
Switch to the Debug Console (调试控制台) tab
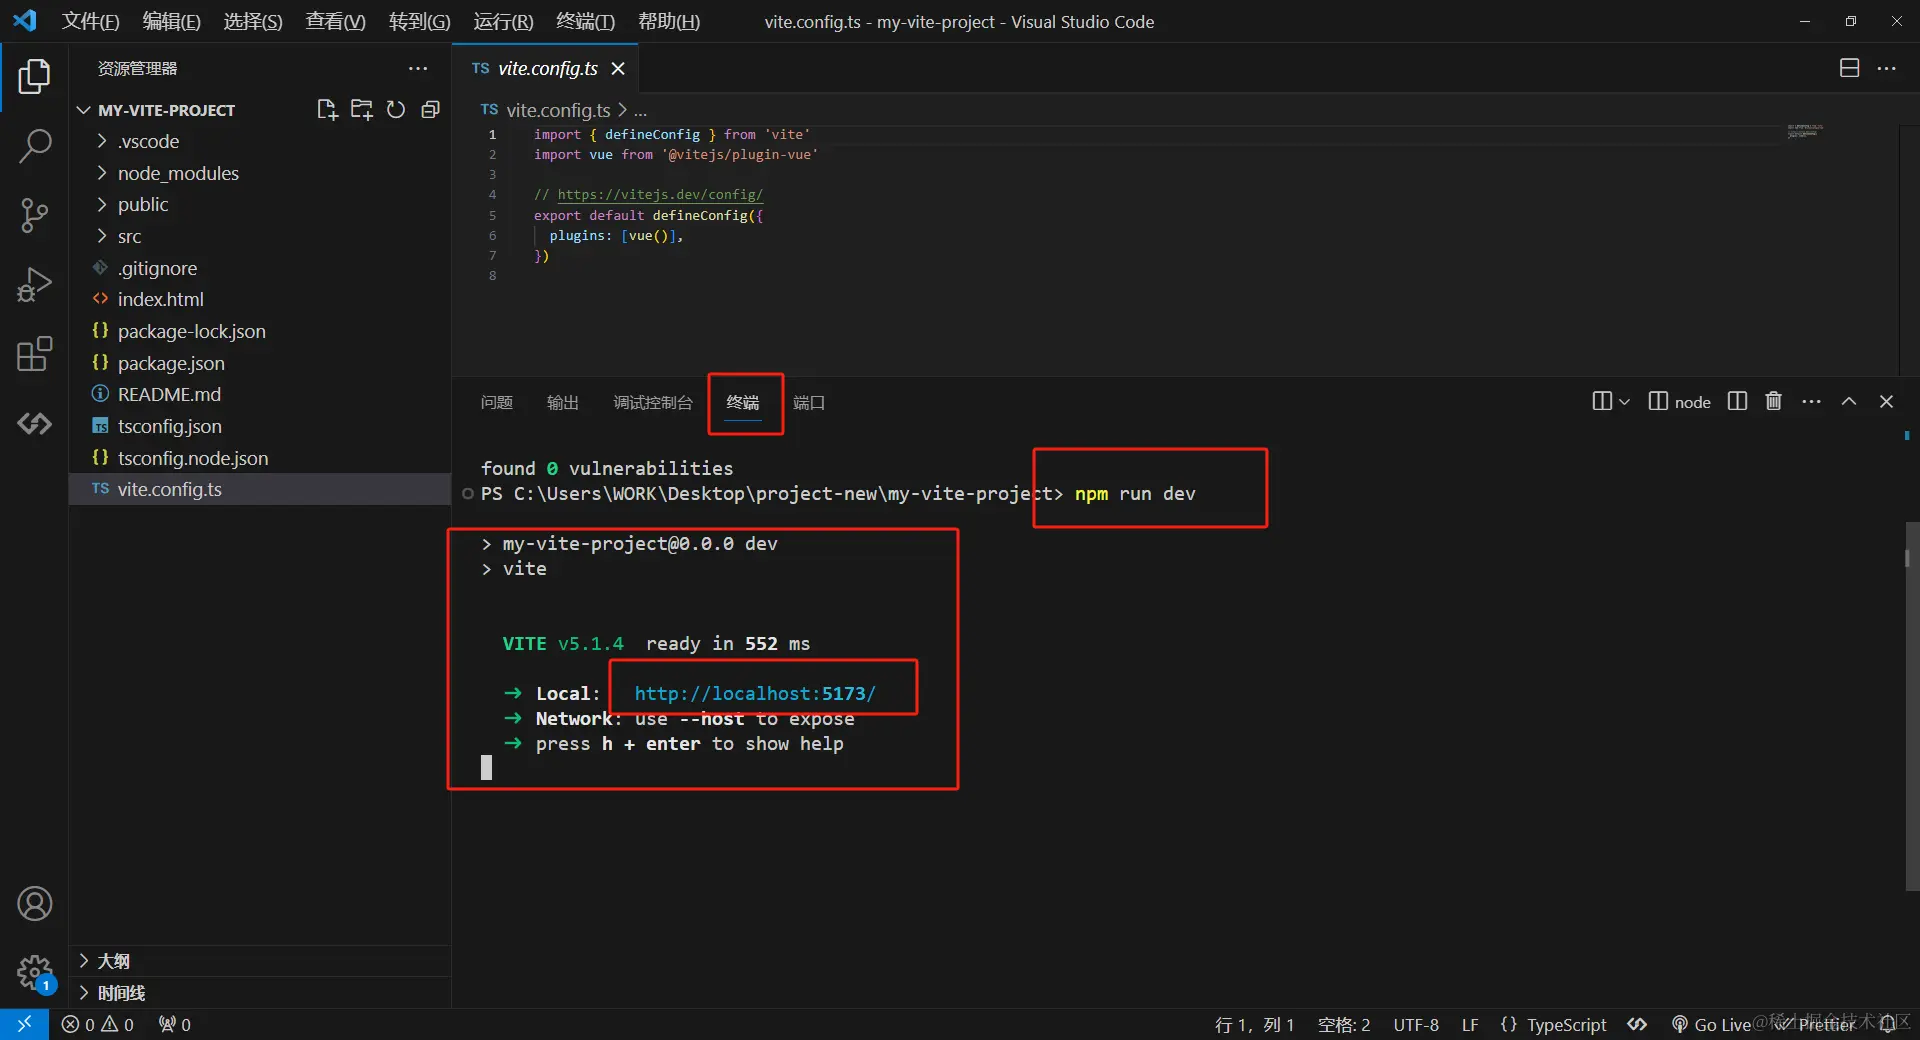653,402
